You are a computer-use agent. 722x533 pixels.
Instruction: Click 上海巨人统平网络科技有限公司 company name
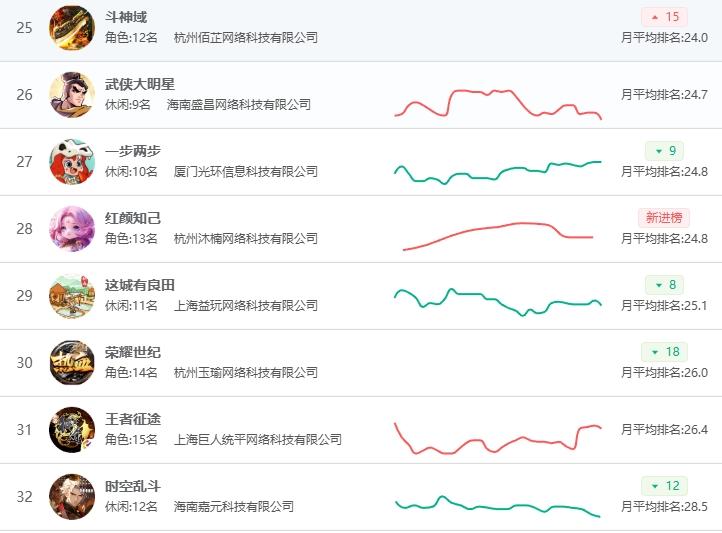click(258, 439)
